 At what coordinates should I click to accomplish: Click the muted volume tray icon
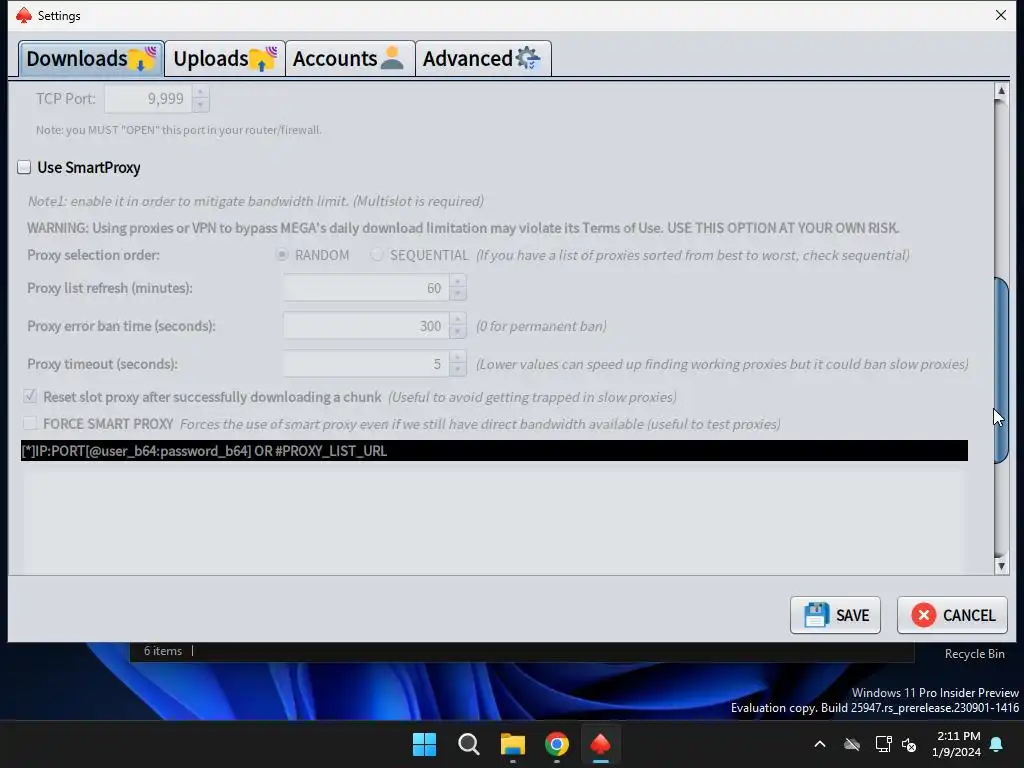coord(909,744)
